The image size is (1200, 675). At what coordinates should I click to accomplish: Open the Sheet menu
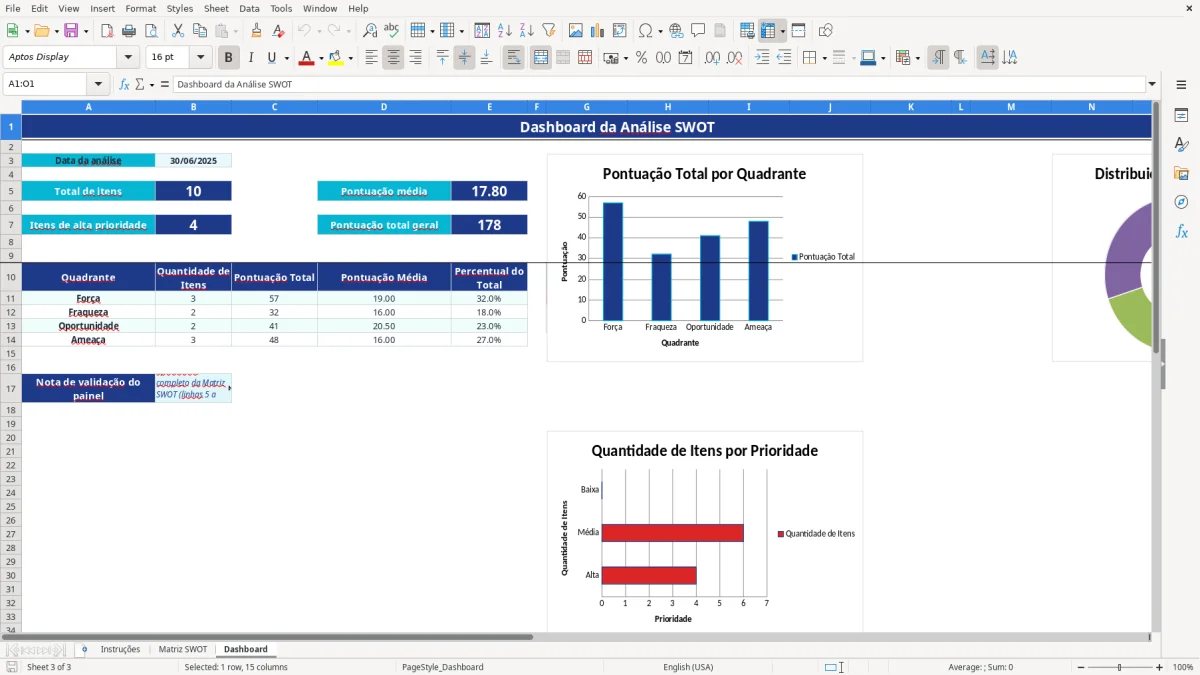[x=216, y=8]
